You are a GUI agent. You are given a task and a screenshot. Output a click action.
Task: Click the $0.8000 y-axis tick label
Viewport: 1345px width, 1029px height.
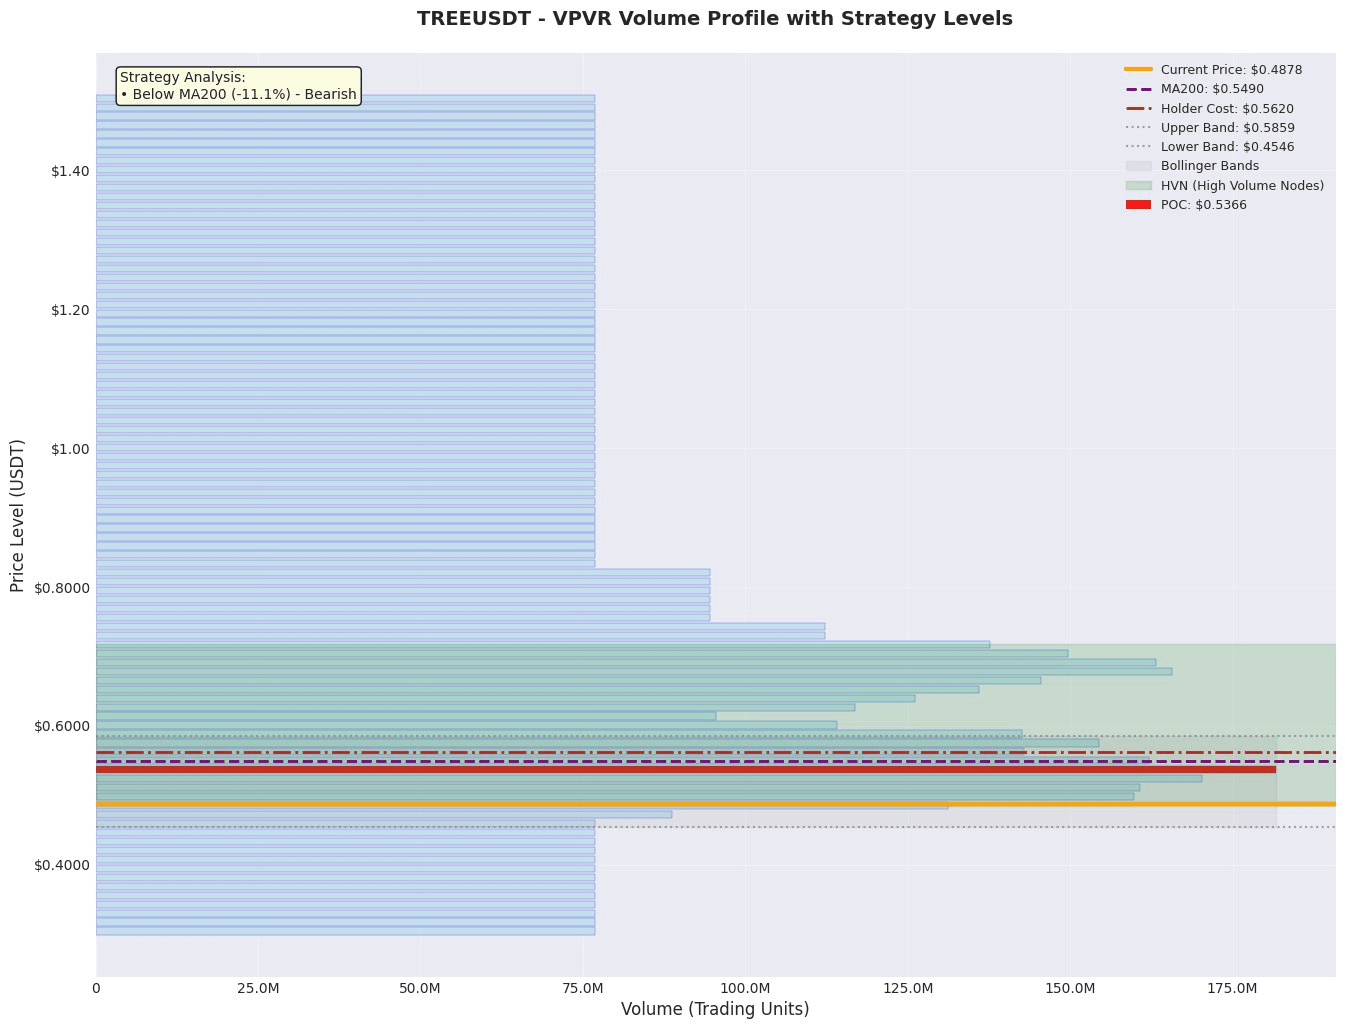[62, 588]
